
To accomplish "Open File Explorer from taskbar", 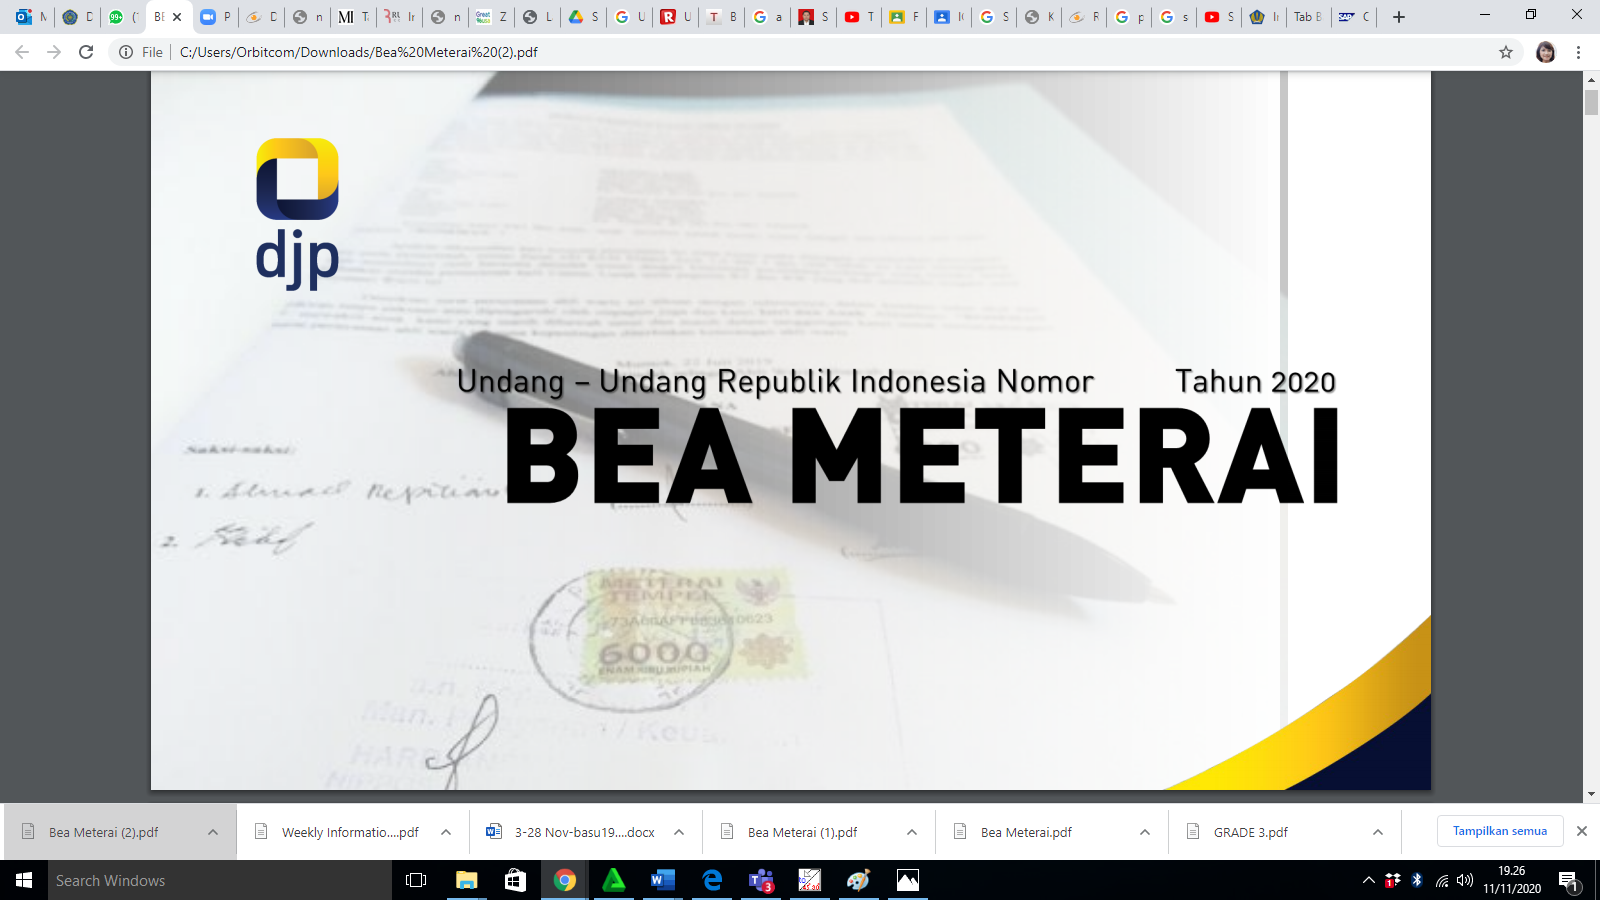I will (x=466, y=880).
